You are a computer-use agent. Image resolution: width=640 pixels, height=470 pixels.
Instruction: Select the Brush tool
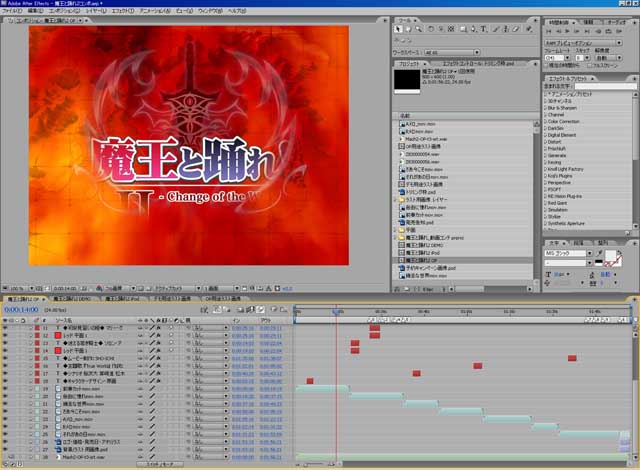coord(496,29)
